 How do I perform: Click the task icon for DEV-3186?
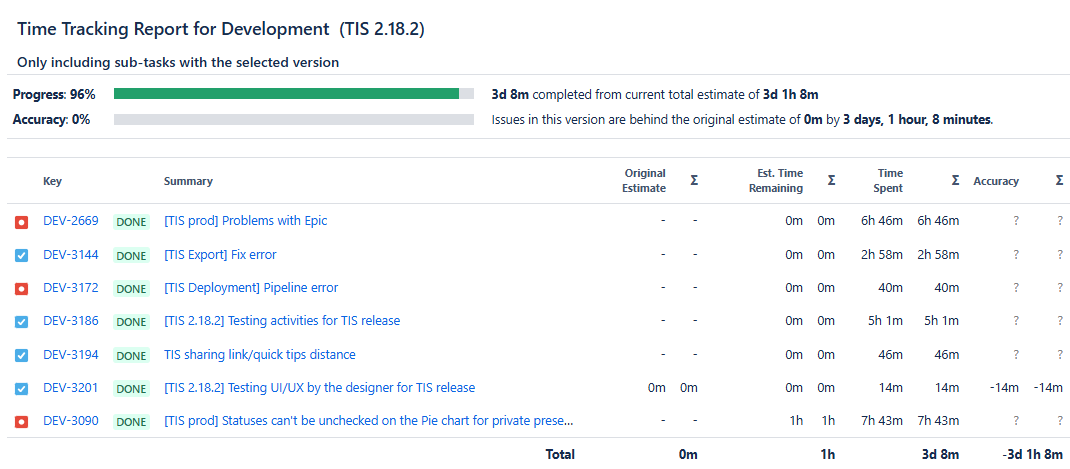(x=21, y=322)
